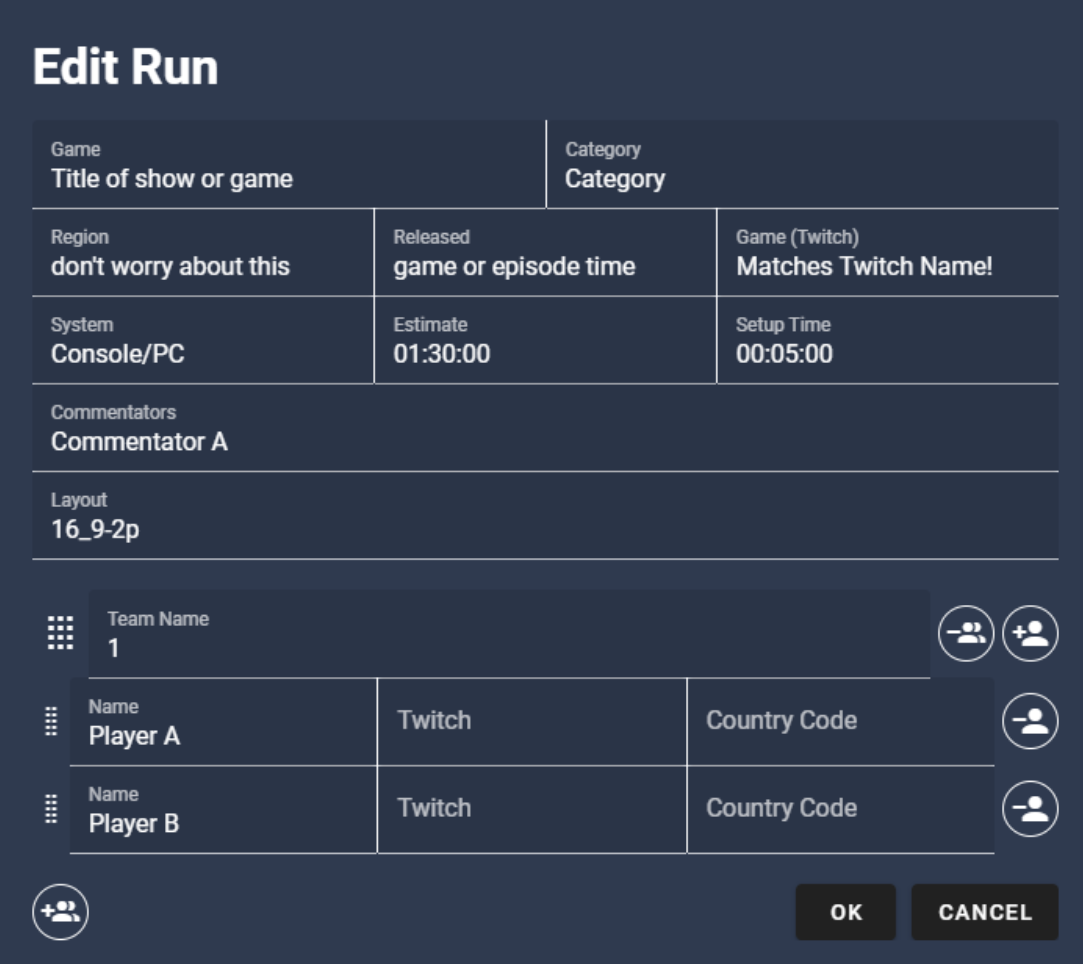This screenshot has width=1083, height=964.
Task: Click the remove team icon beside Team Name
Action: tap(965, 634)
